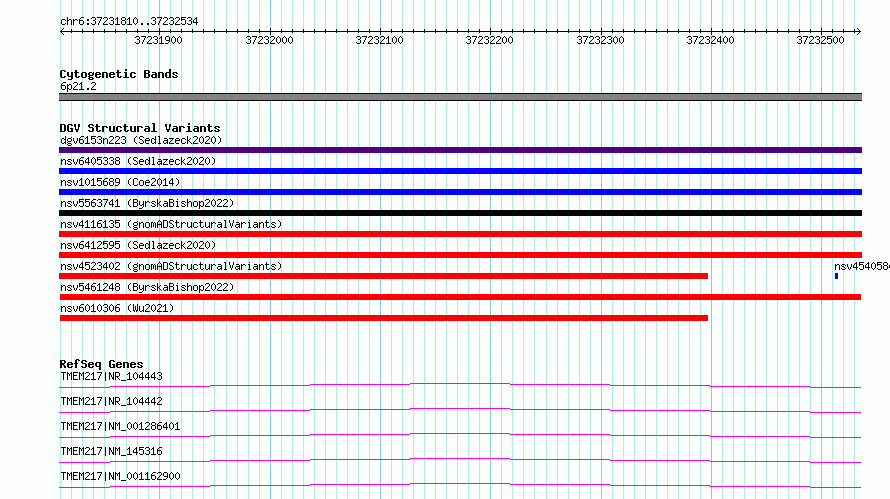Click the TMEM217|NM_145316 transcript label
The height and width of the screenshot is (499, 890).
(111, 451)
